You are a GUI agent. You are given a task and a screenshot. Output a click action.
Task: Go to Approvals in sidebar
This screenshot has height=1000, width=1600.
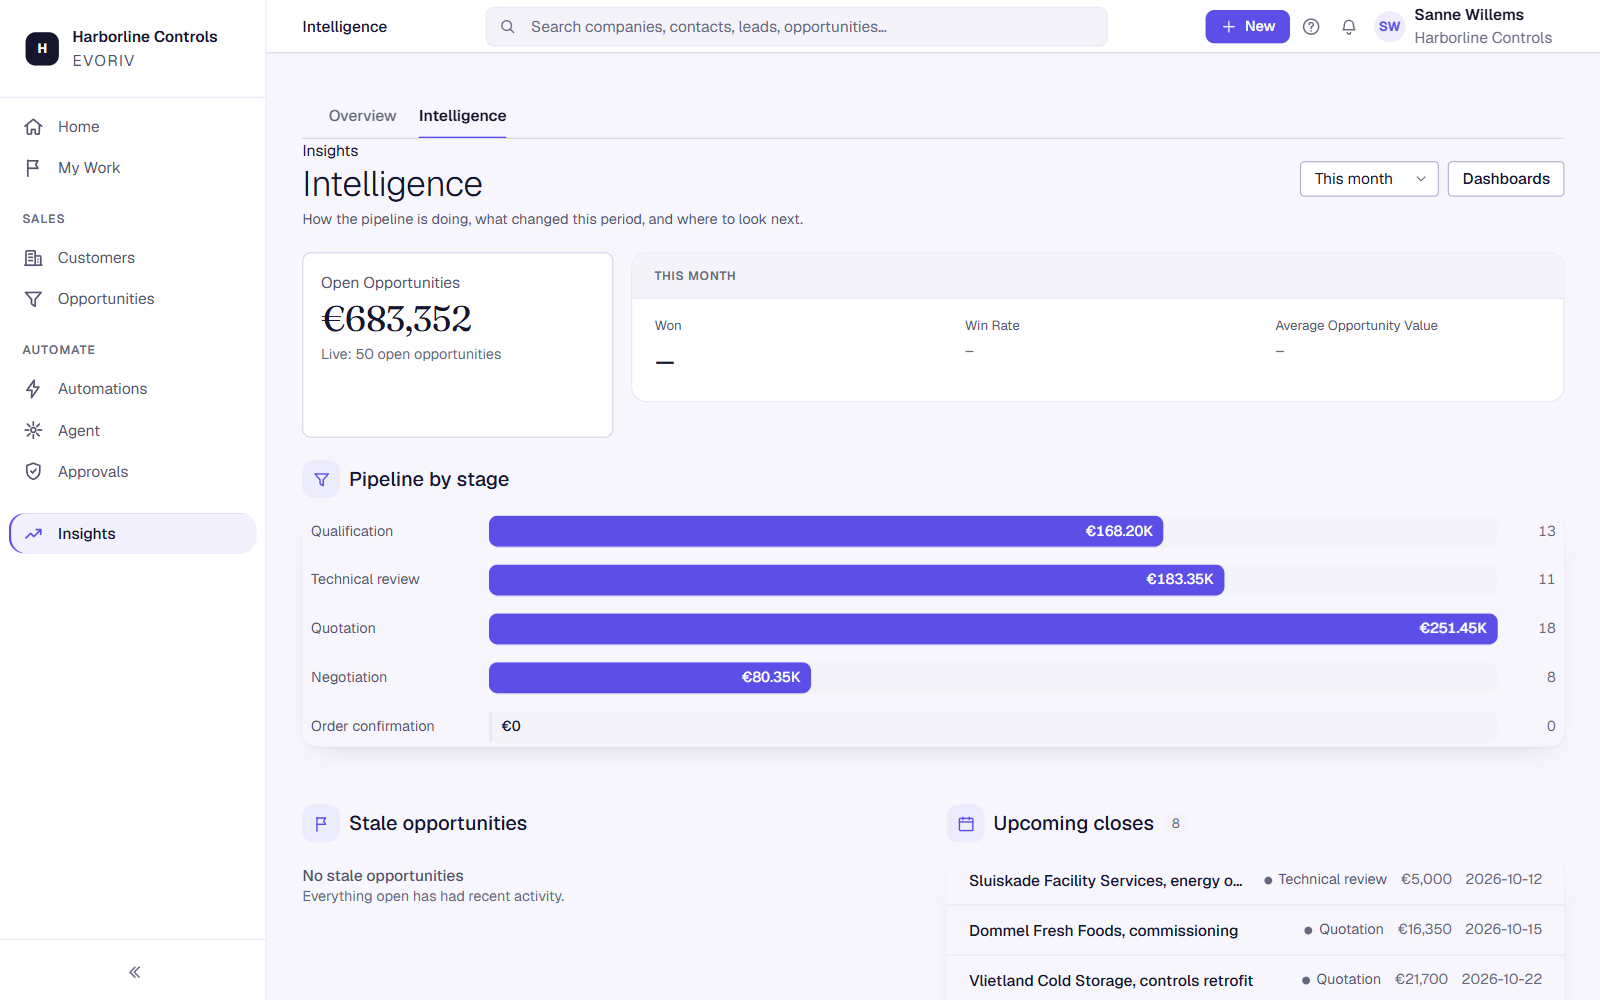(x=133, y=472)
